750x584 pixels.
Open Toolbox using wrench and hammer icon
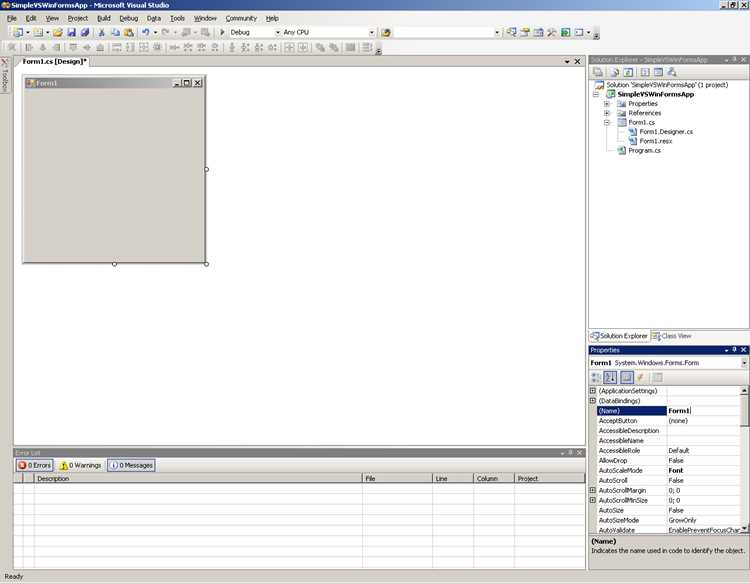[x=551, y=33]
